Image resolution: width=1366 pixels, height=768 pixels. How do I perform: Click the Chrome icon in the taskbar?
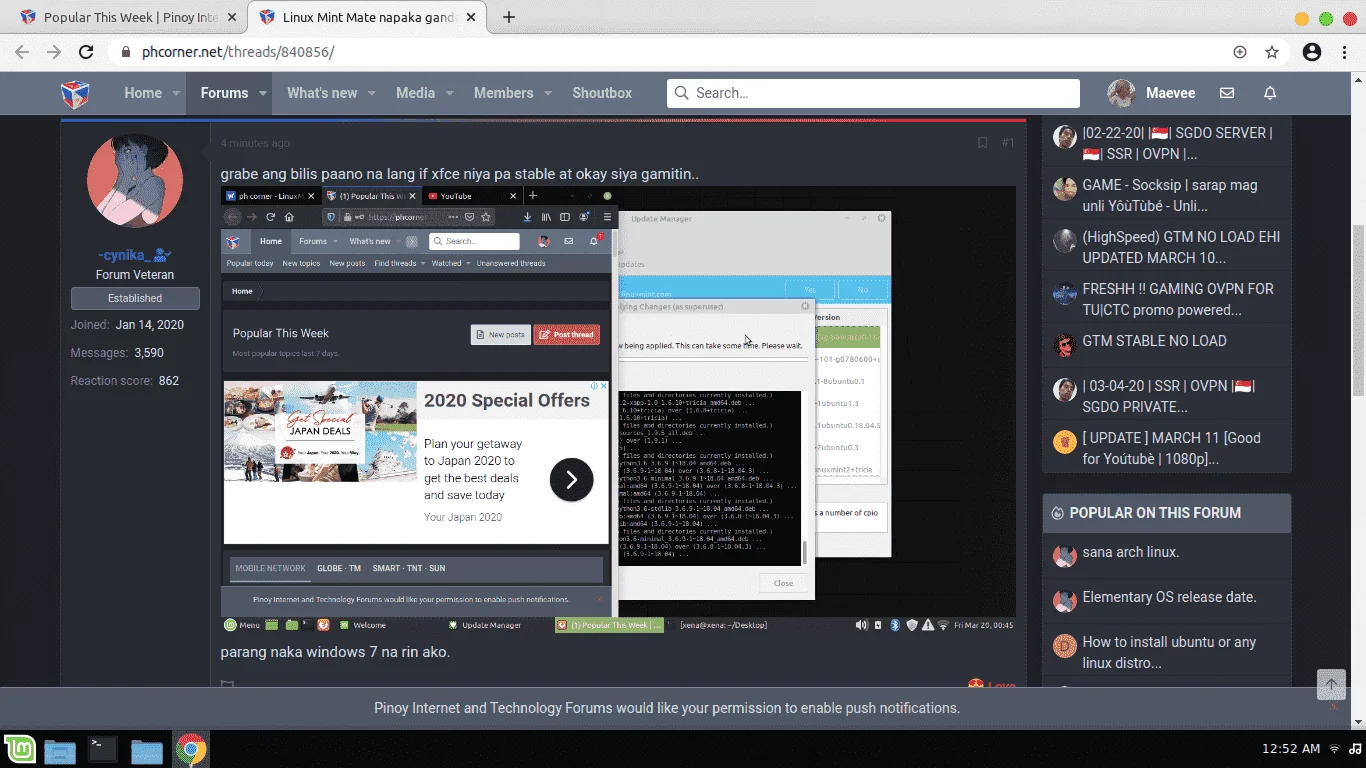(x=191, y=749)
